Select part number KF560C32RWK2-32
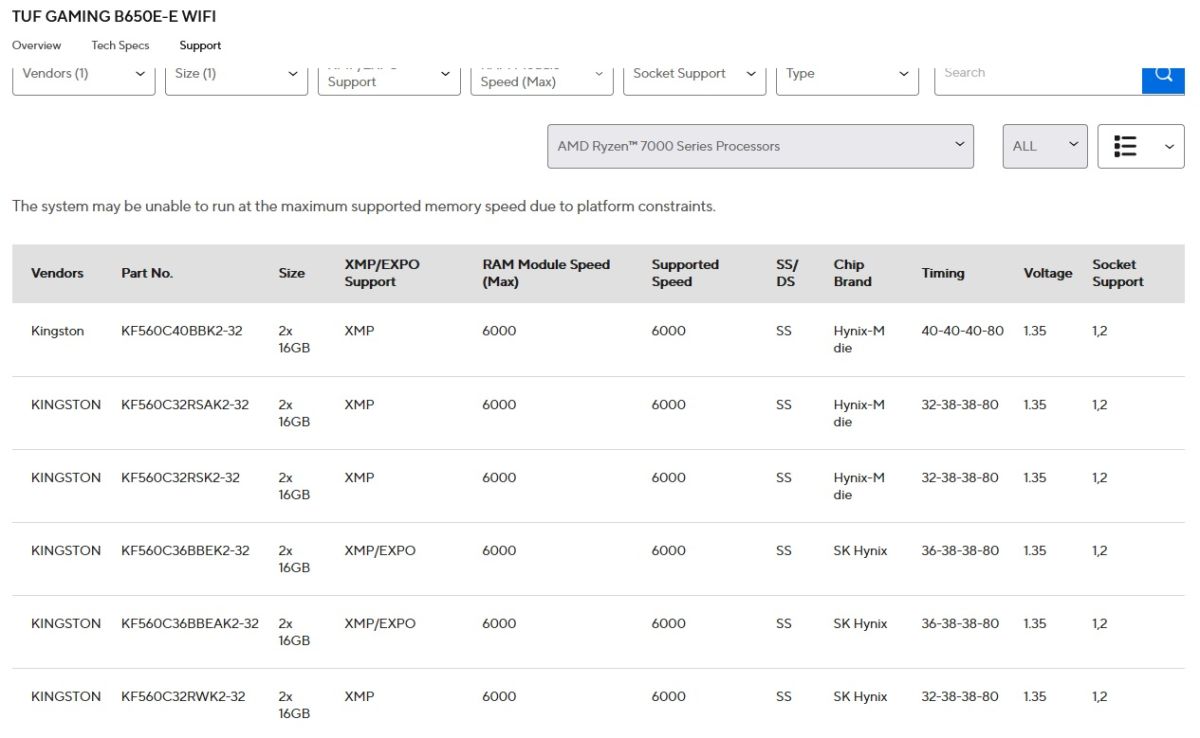 (183, 697)
